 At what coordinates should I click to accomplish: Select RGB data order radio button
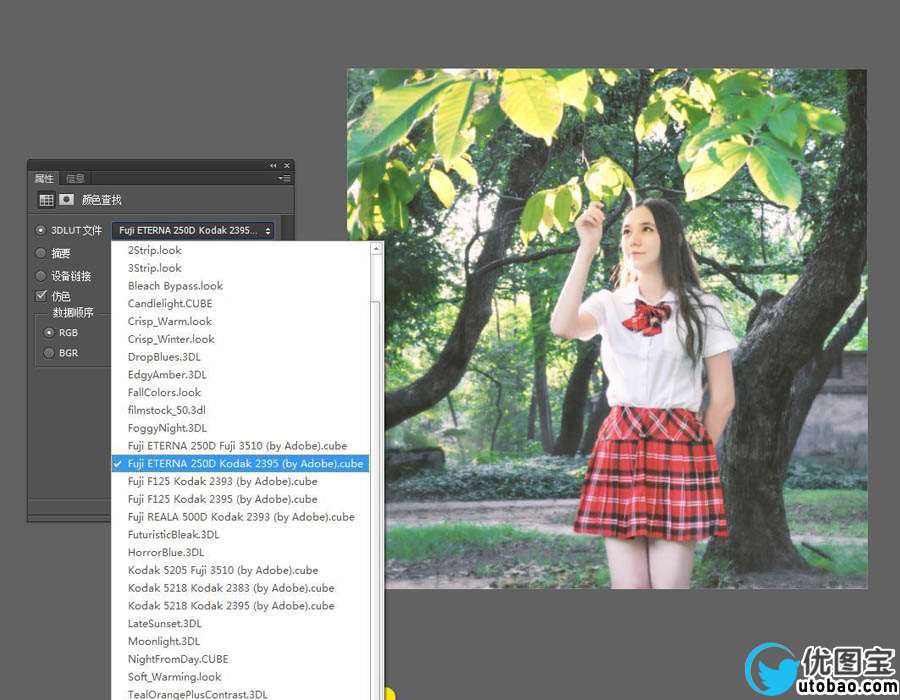coord(49,332)
